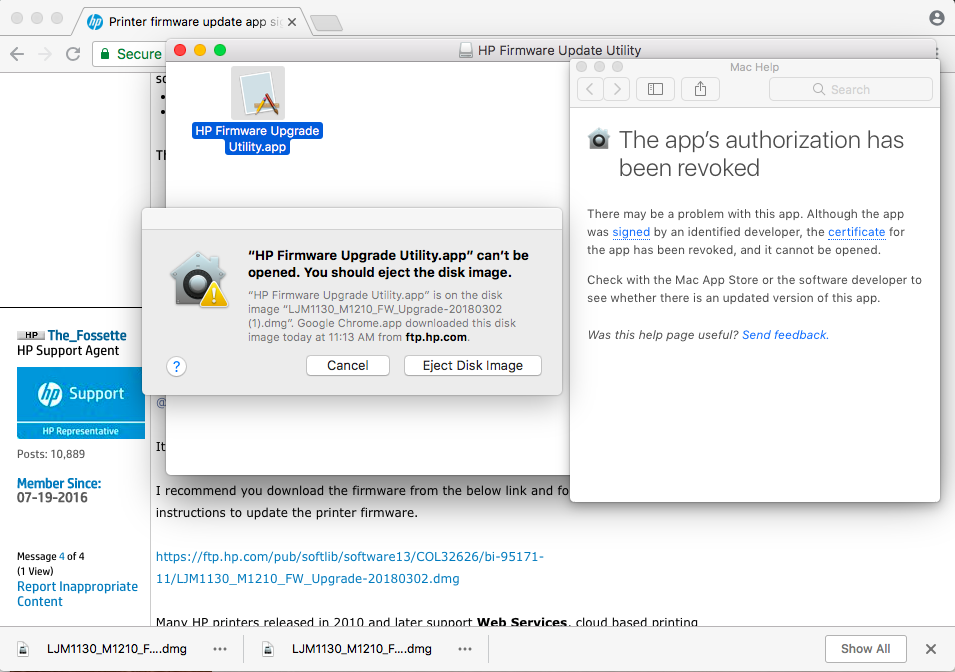Viewport: 955px width, 672px height.
Task: Click the Mac Help back arrow
Action: coord(591,89)
